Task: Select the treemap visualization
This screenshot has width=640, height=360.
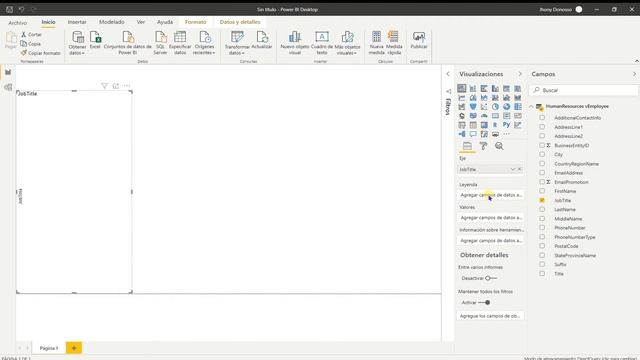Action: tap(518, 107)
